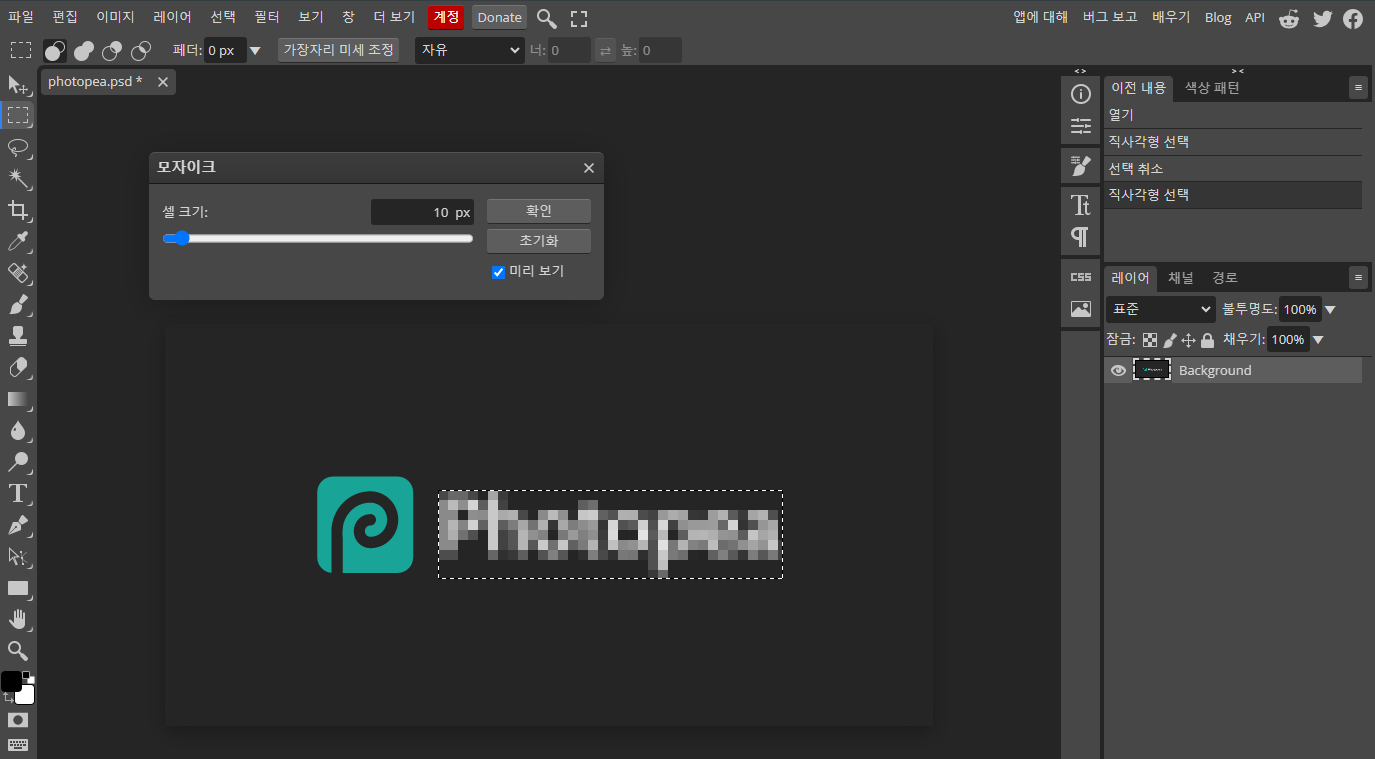Screen dimensions: 1375x759
Task: Open the 파일 menu
Action: (21, 17)
